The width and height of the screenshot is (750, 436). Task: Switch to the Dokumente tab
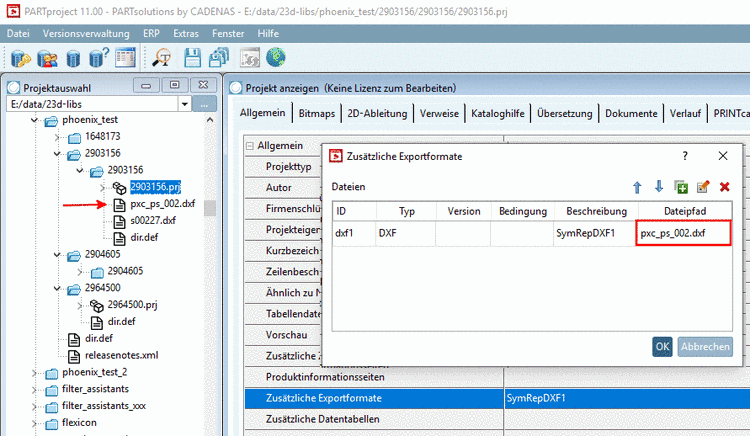pos(631,114)
